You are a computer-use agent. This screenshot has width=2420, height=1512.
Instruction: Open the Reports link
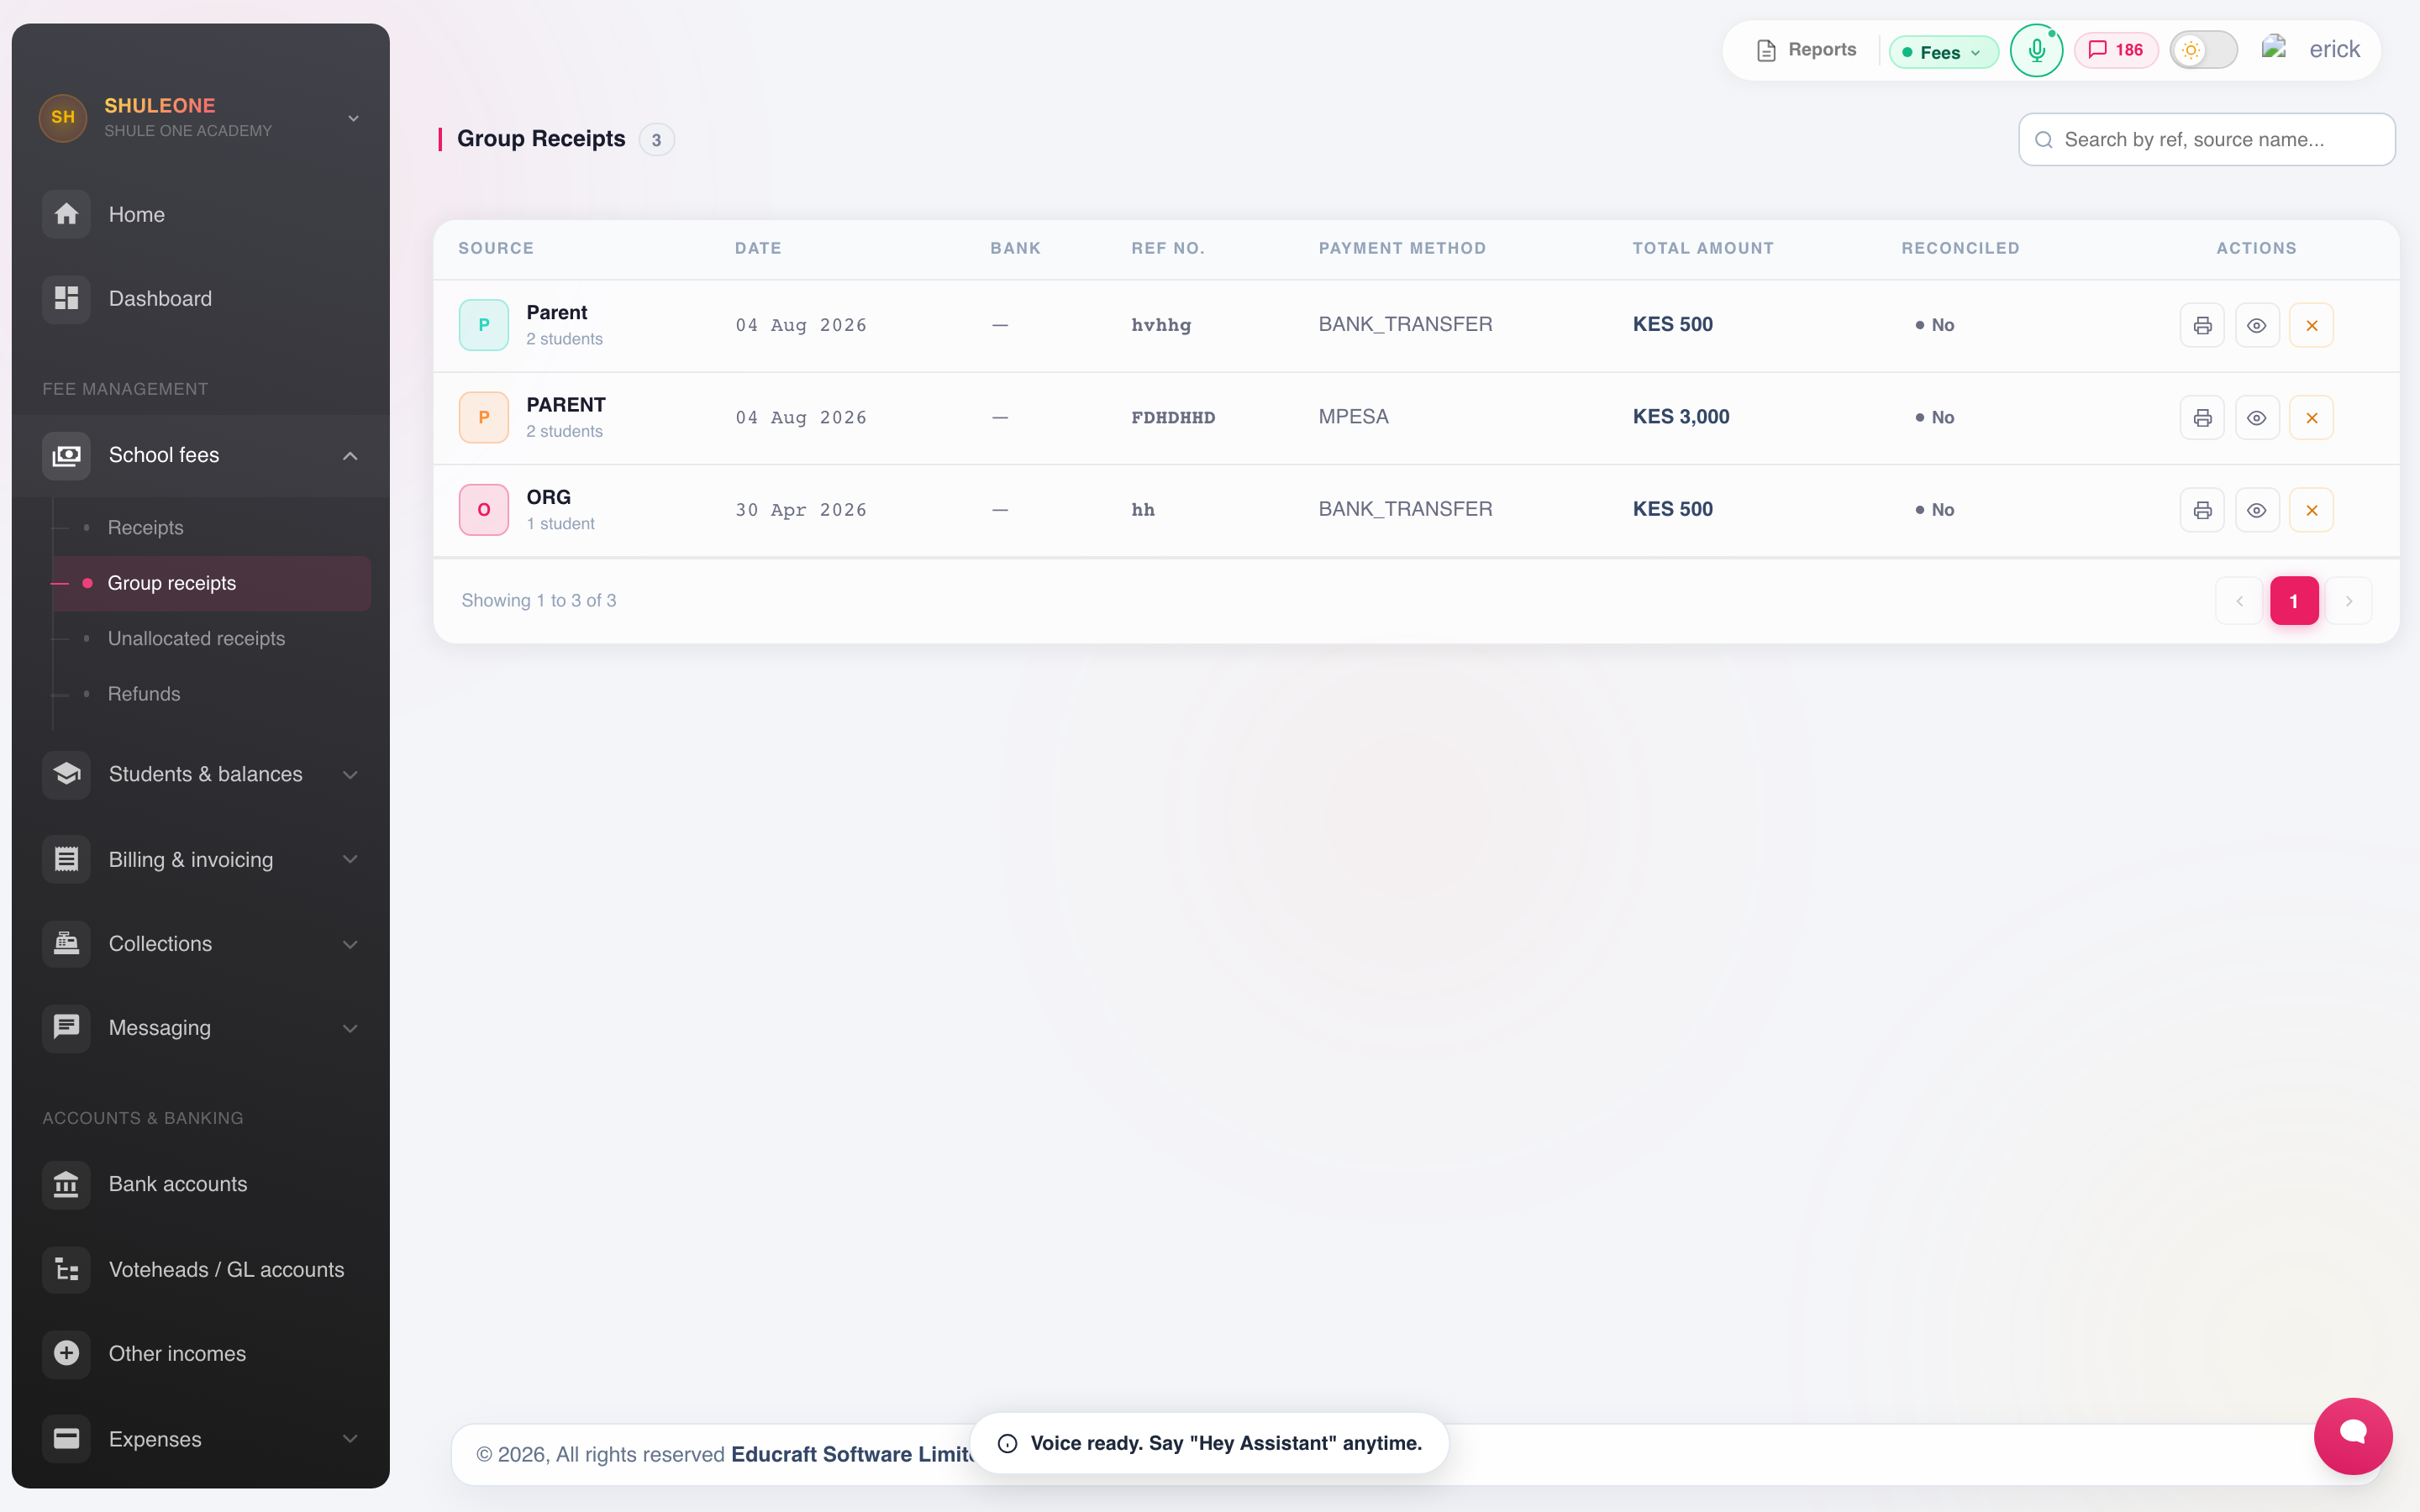[x=1806, y=50]
